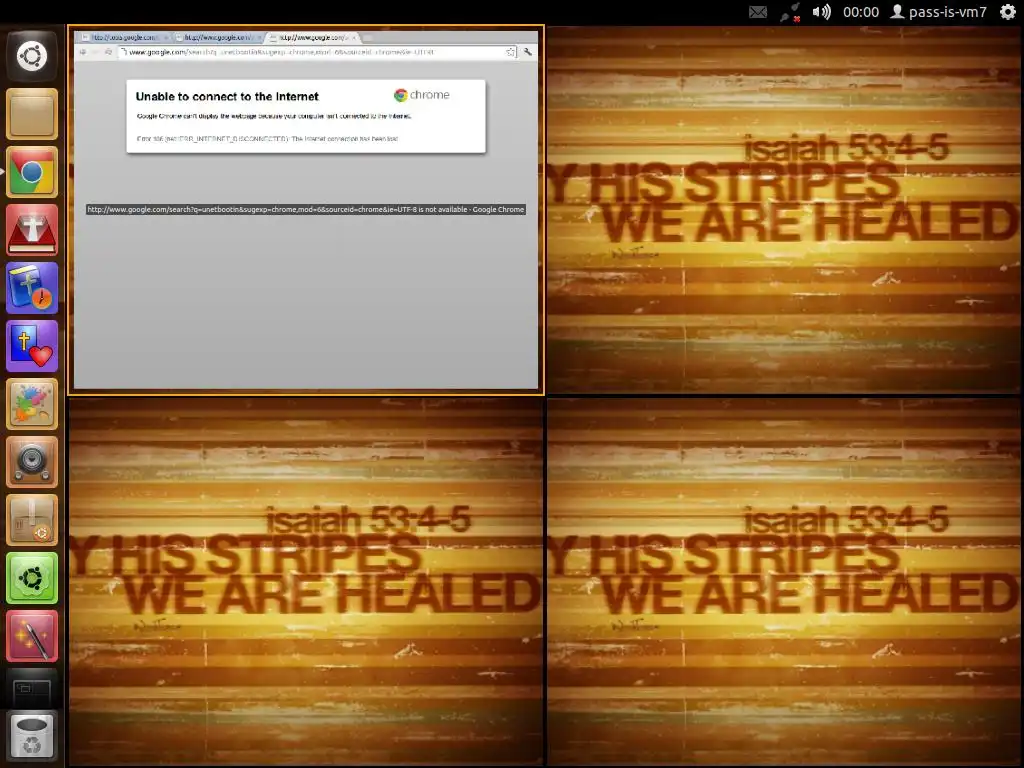Close the active third Chrome tab

click(x=354, y=38)
